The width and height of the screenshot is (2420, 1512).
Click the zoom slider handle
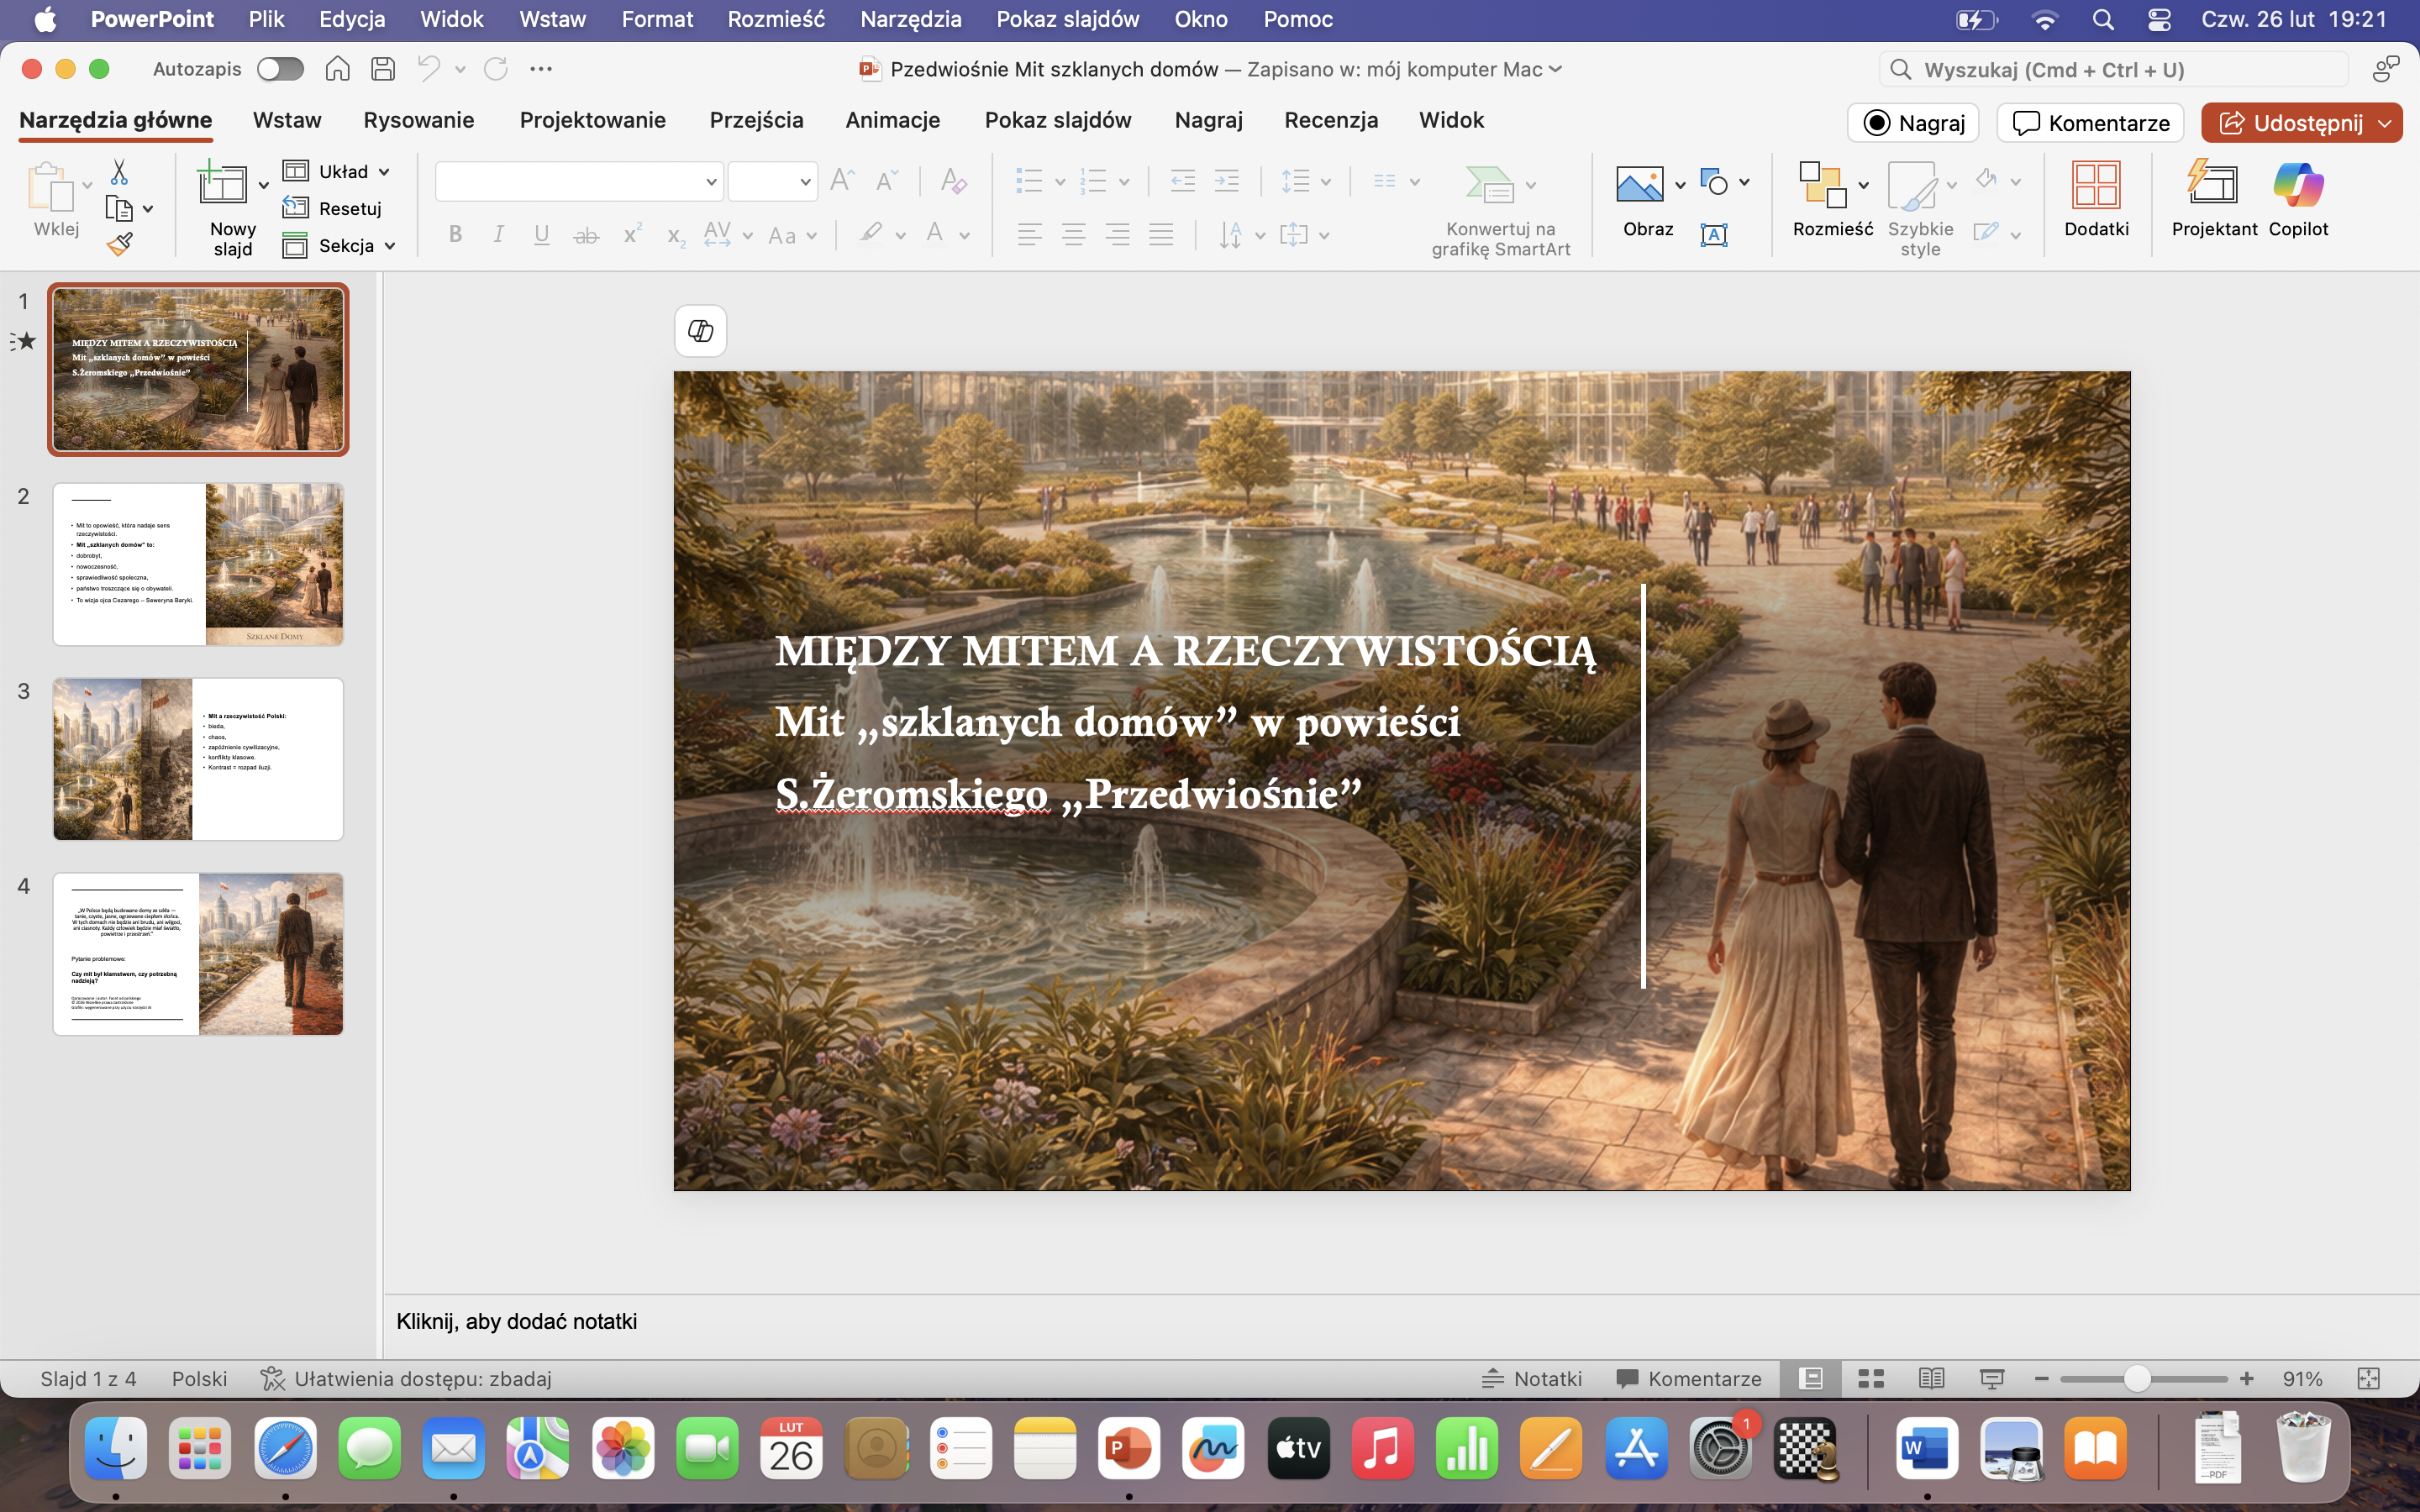tap(2136, 1379)
